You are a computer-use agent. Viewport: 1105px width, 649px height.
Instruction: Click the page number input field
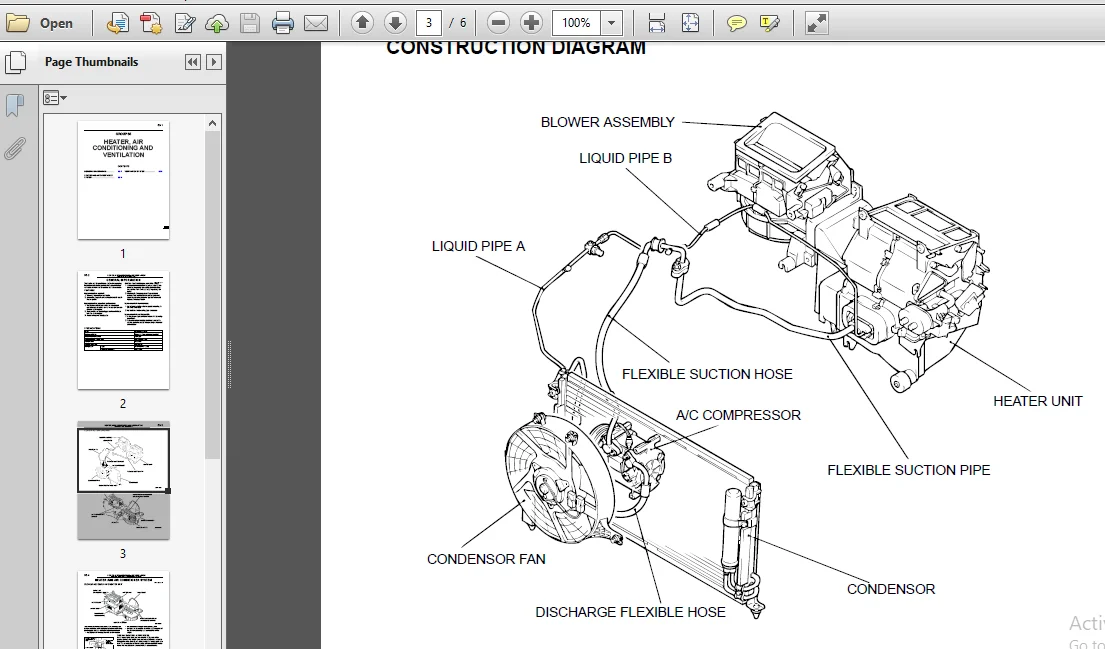tap(428, 23)
